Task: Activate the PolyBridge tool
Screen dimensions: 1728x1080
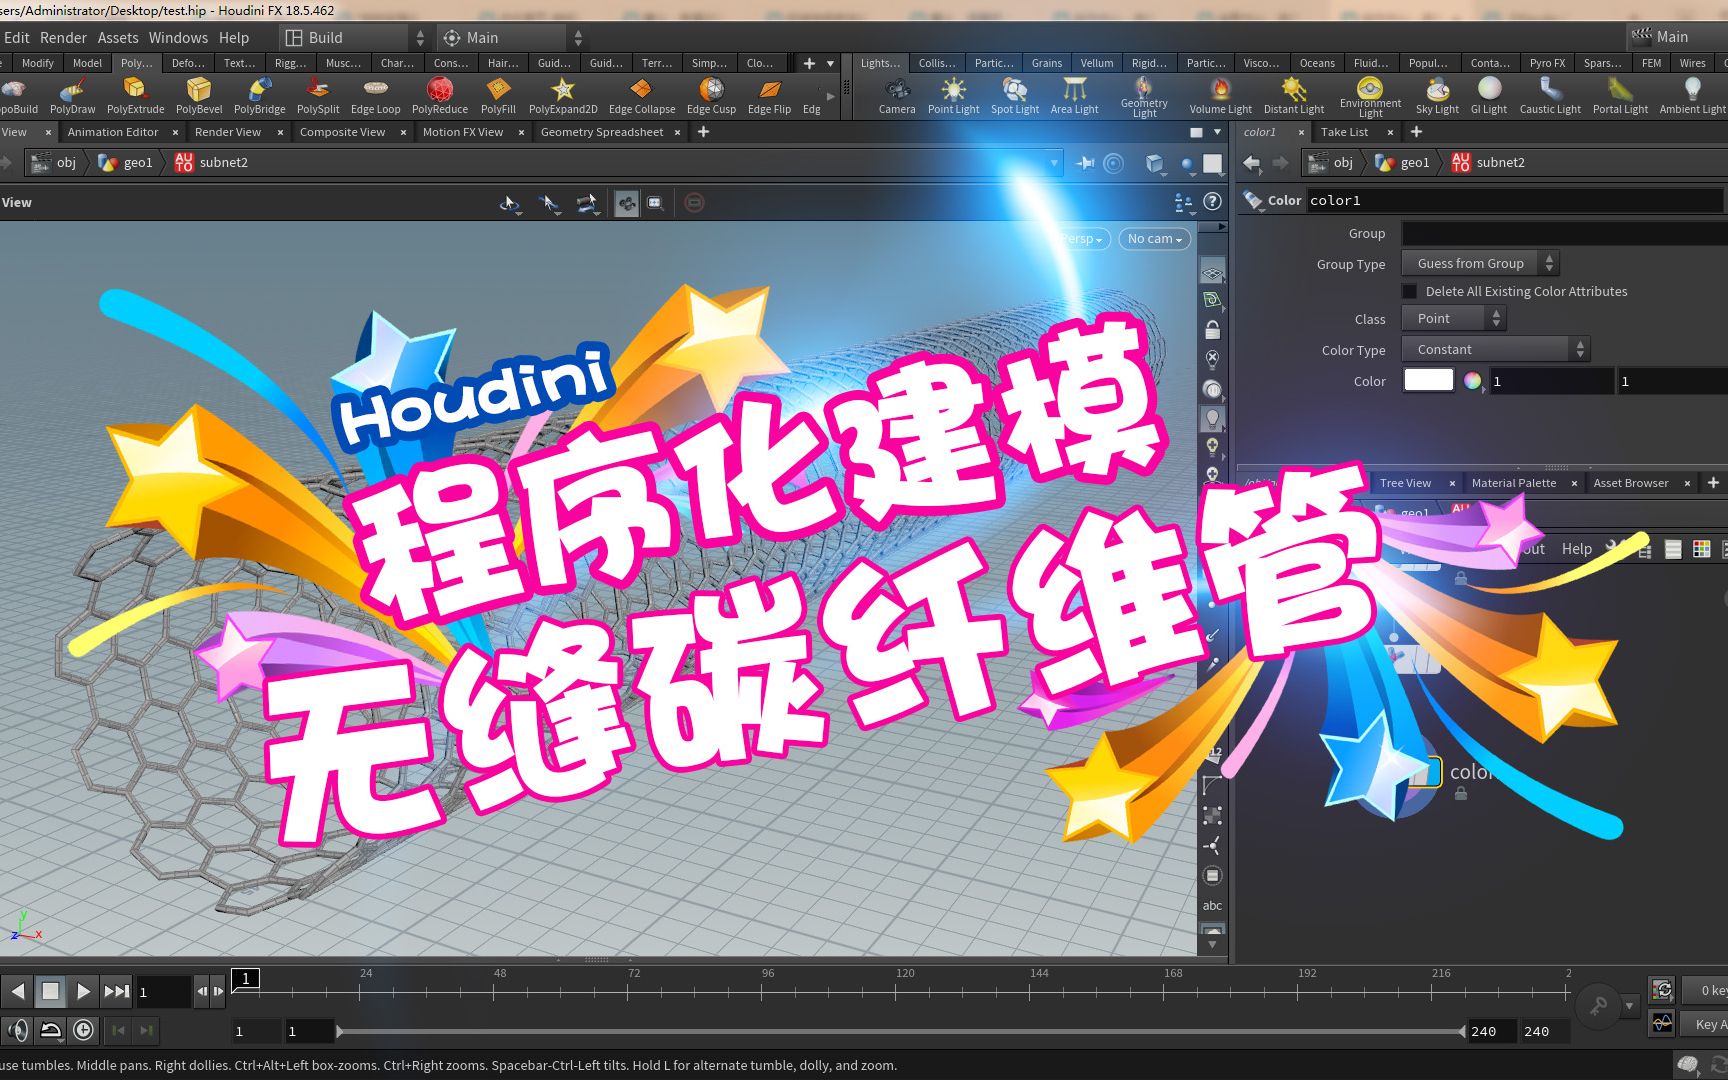Action: (x=260, y=95)
